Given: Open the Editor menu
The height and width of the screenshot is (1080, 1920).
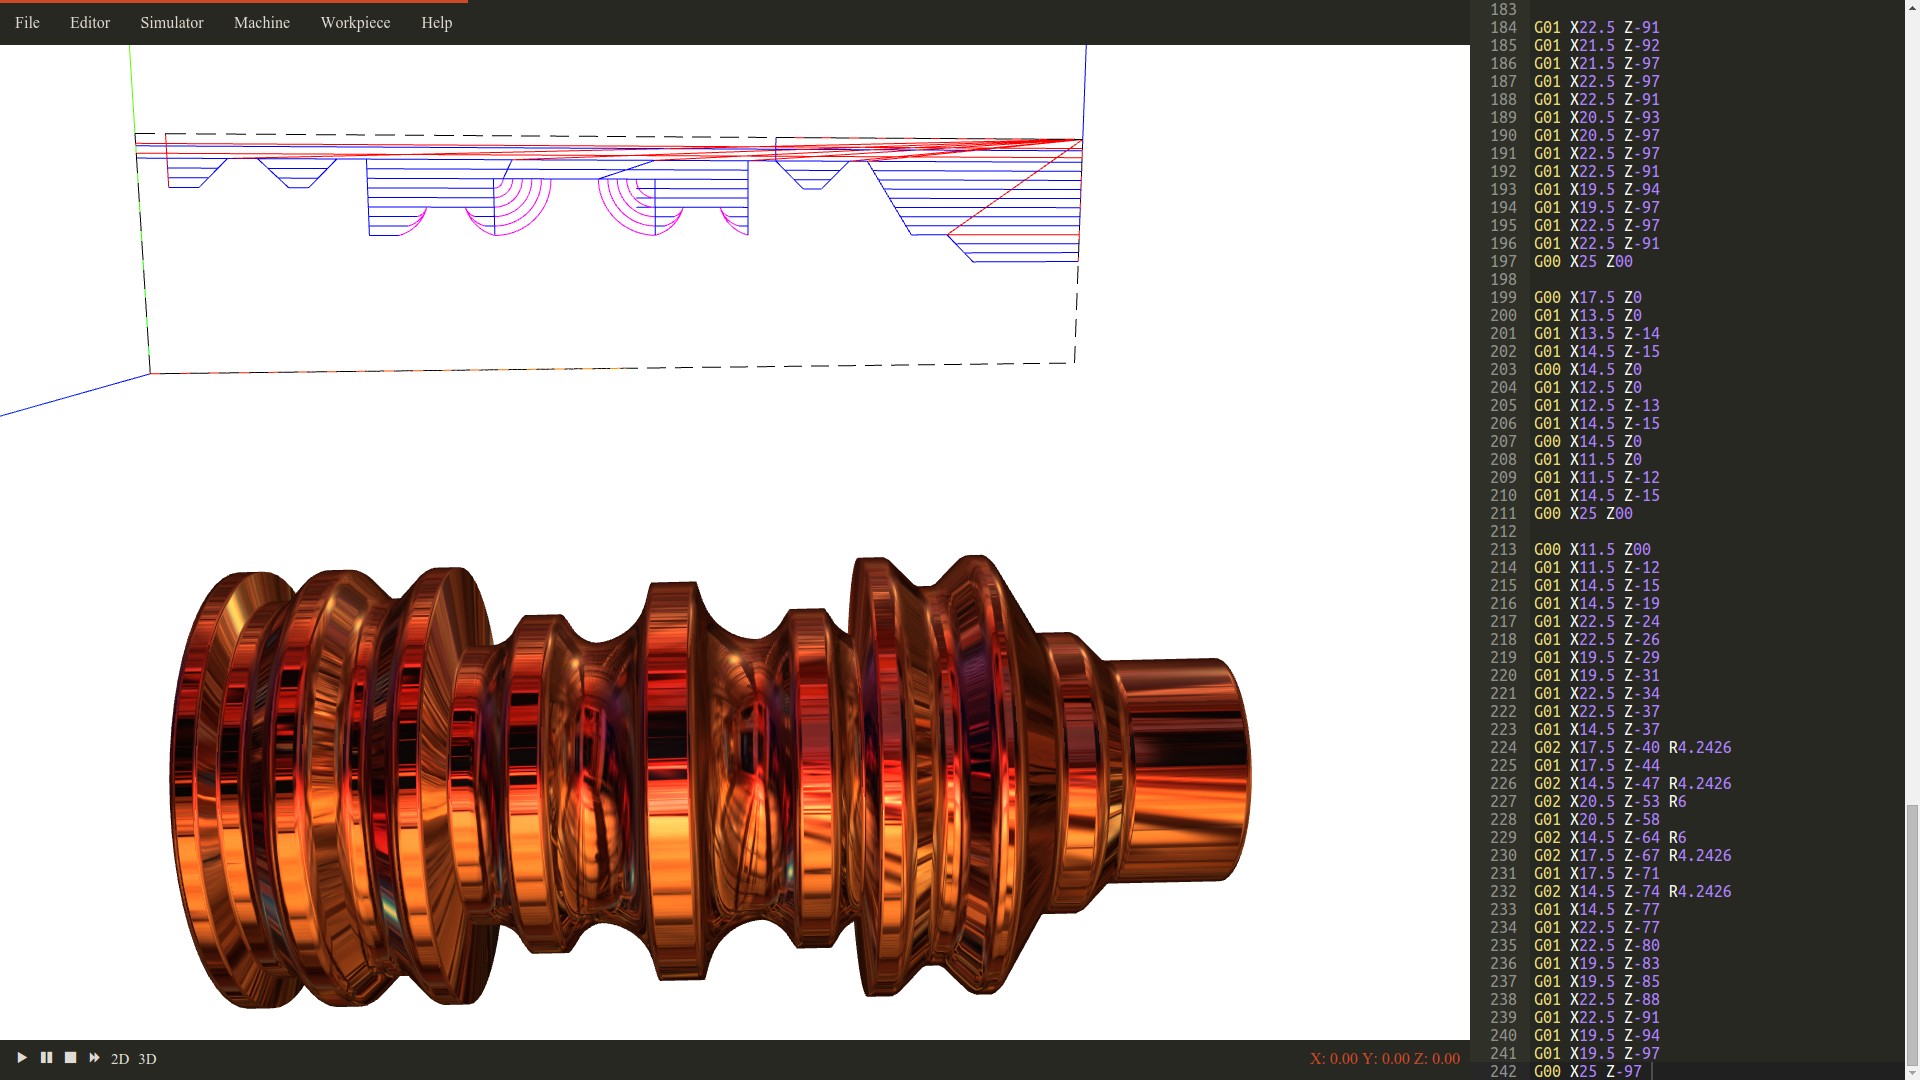Looking at the screenshot, I should tap(90, 22).
